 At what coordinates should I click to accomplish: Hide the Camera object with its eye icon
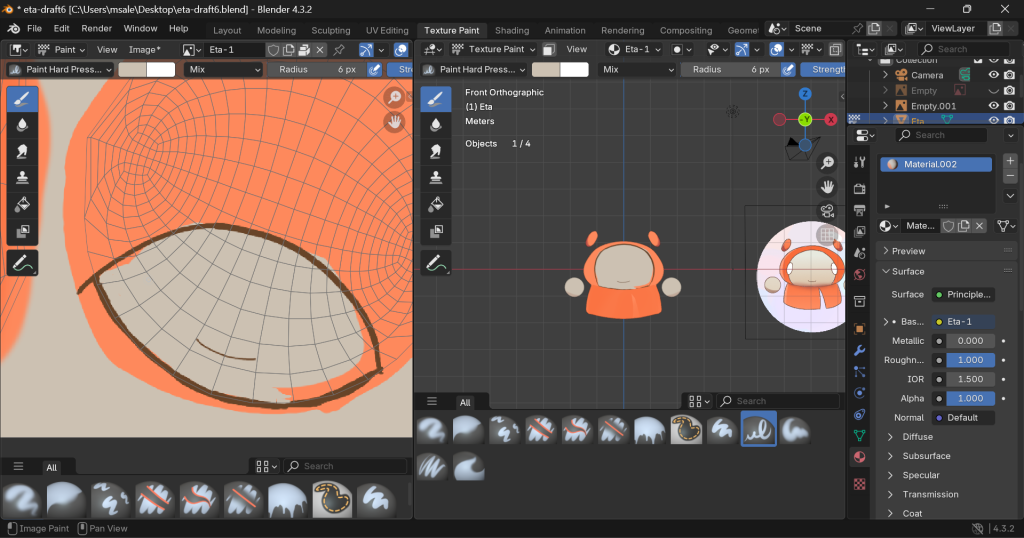tap(993, 75)
